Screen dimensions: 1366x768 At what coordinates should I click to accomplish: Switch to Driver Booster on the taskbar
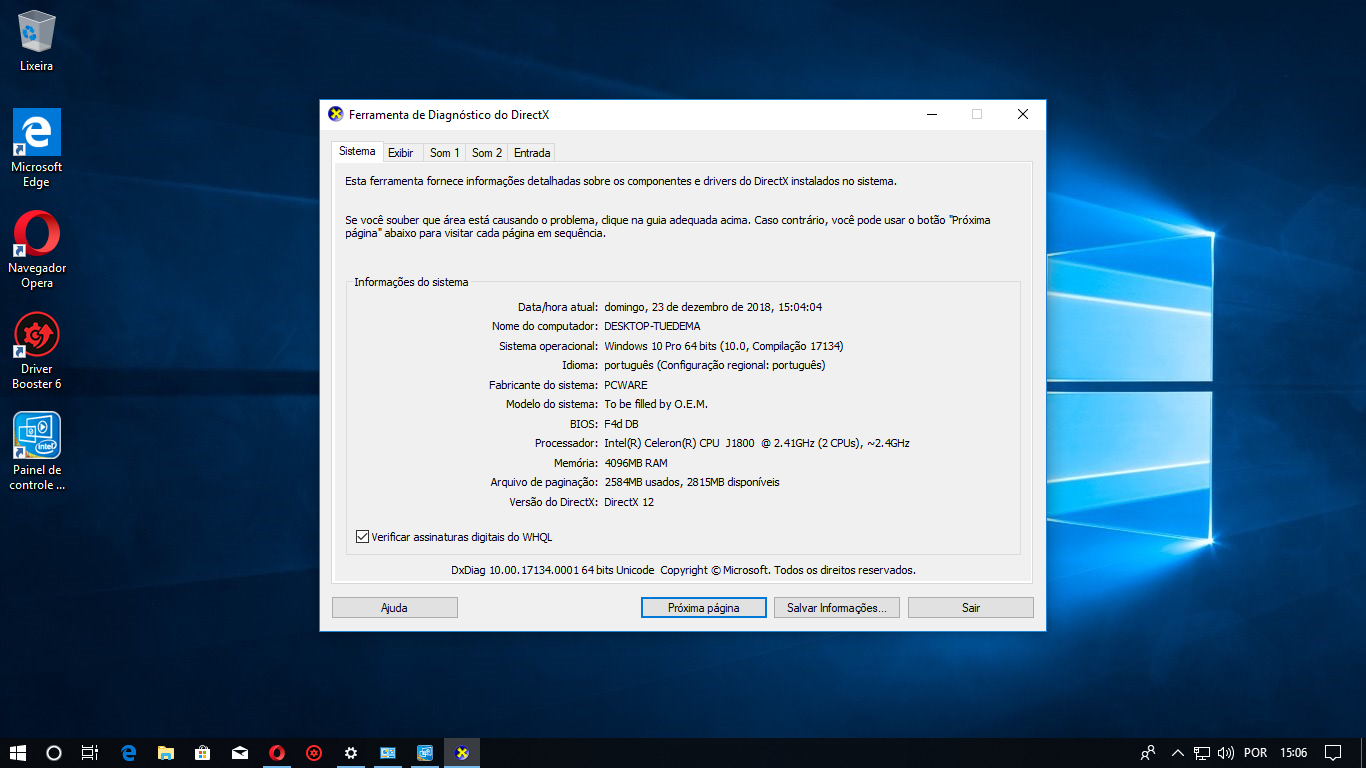click(x=314, y=753)
